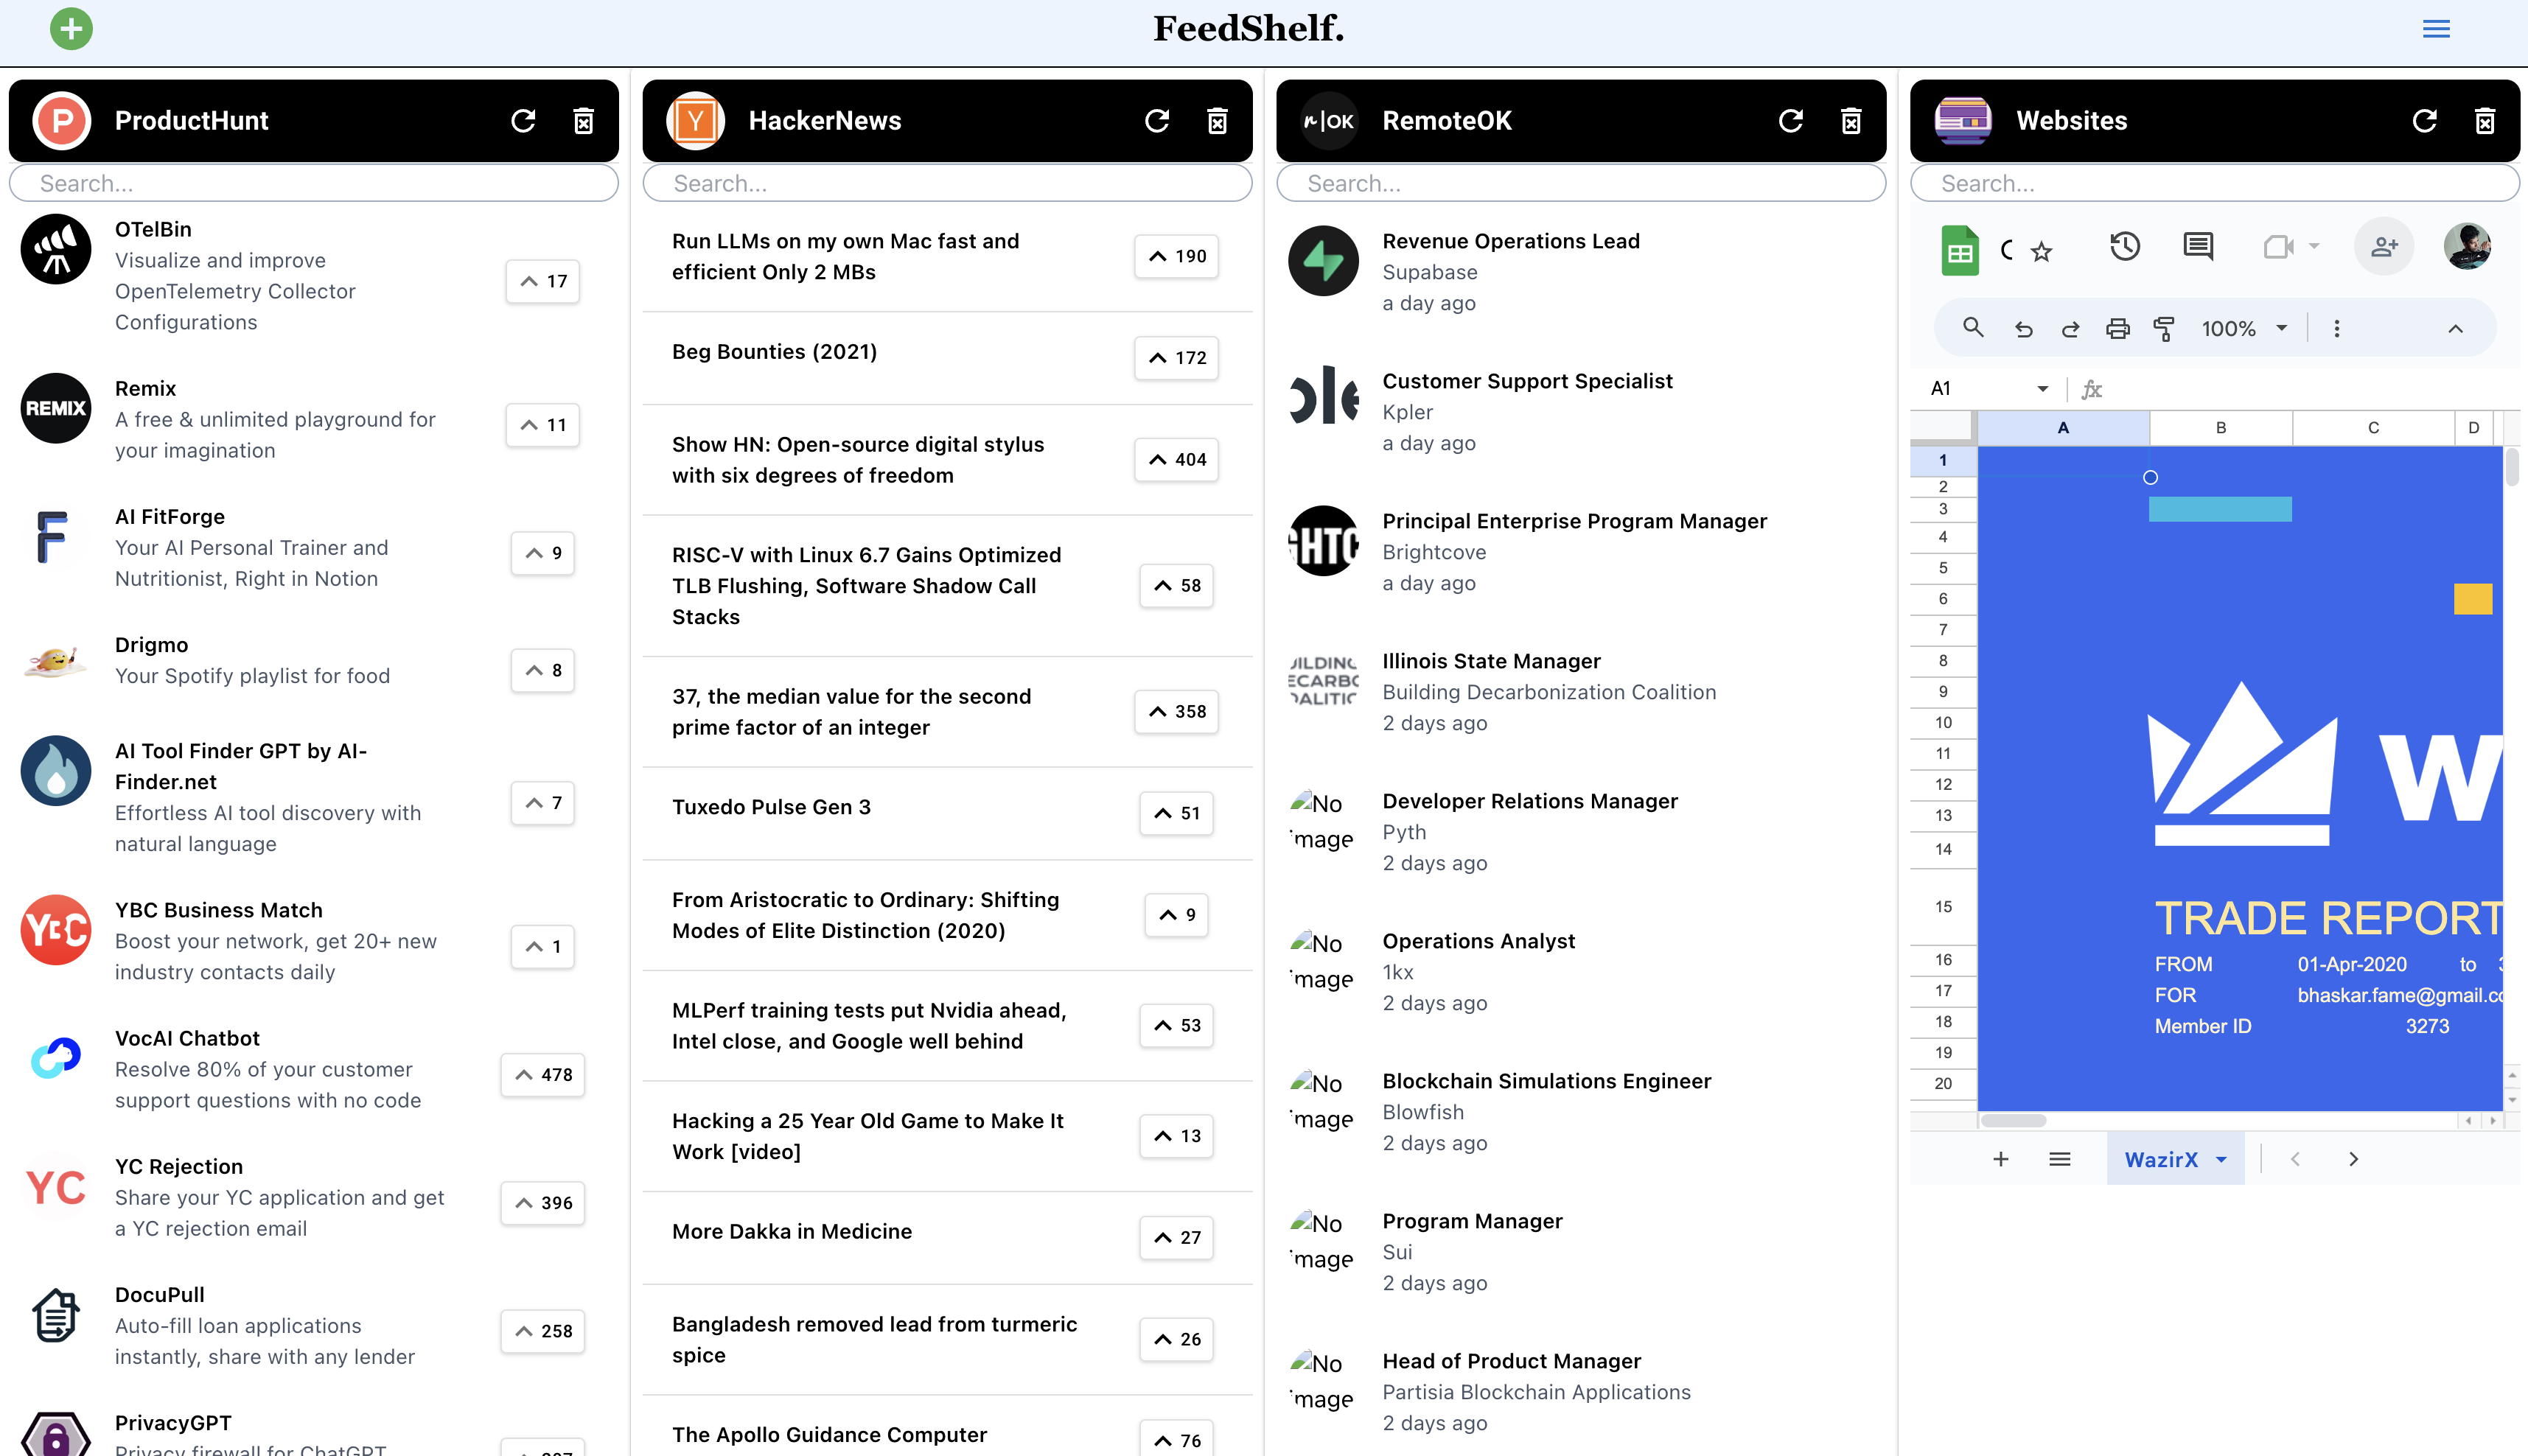Upvote OTelBin with 17 votes
The height and width of the screenshot is (1456, 2528).
pos(543,282)
